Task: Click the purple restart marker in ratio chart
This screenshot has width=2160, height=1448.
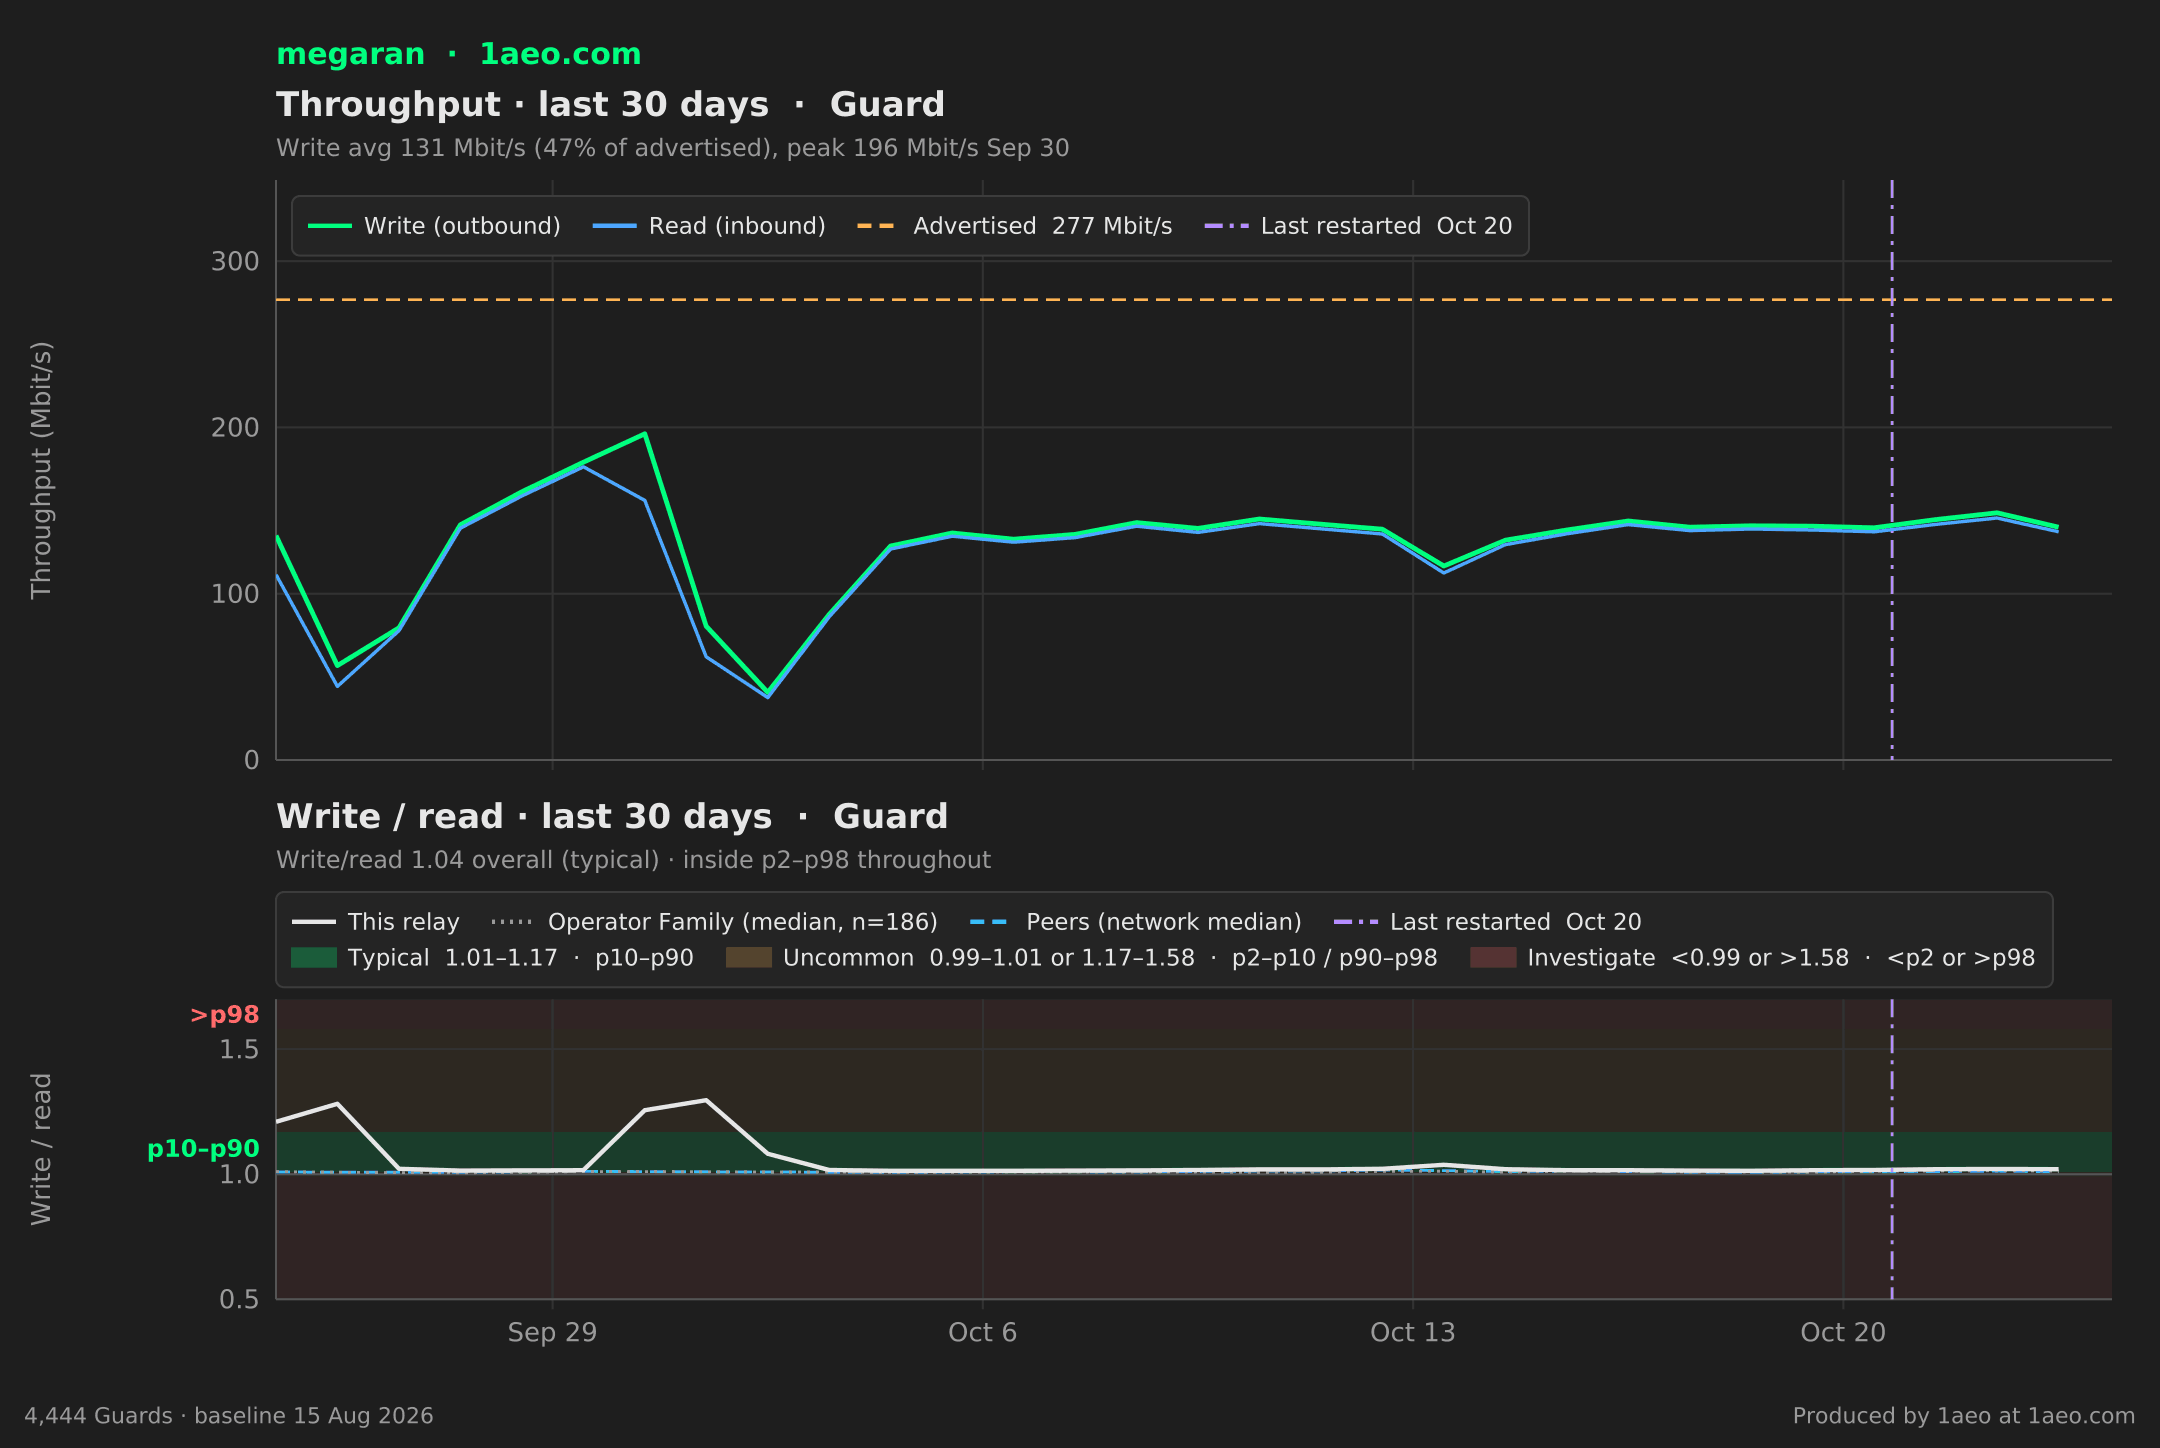Action: (1892, 1149)
